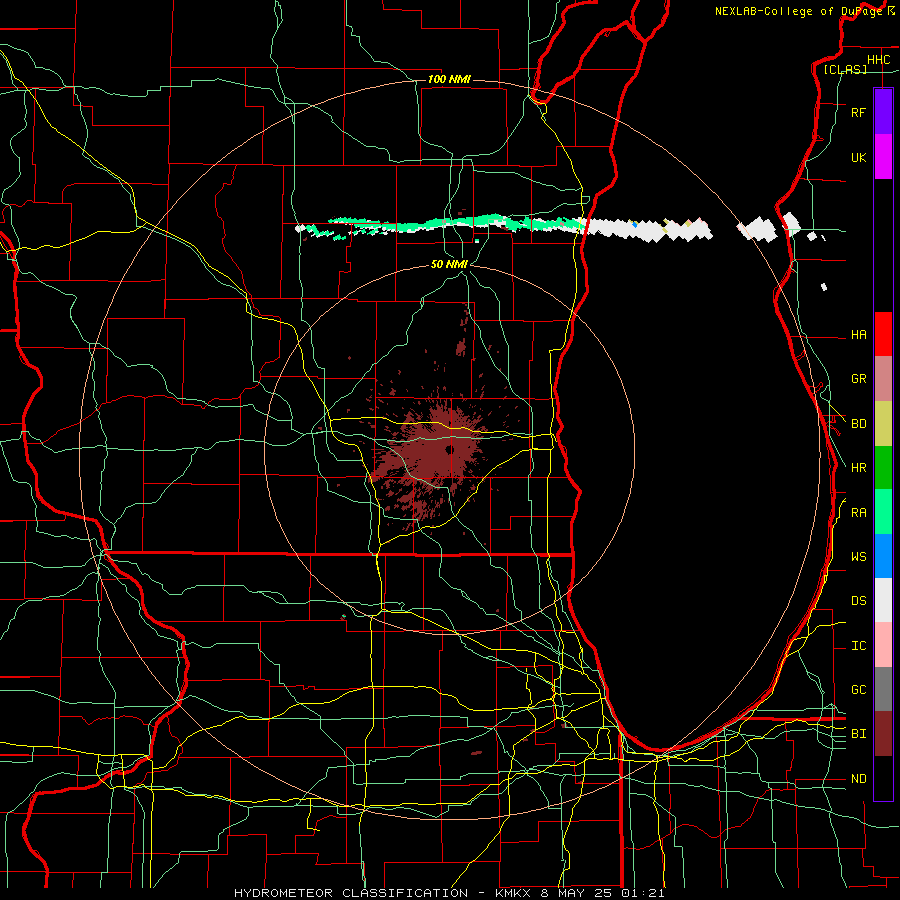The image size is (900, 900).
Task: Click the BD legend label
Action: [x=858, y=424]
